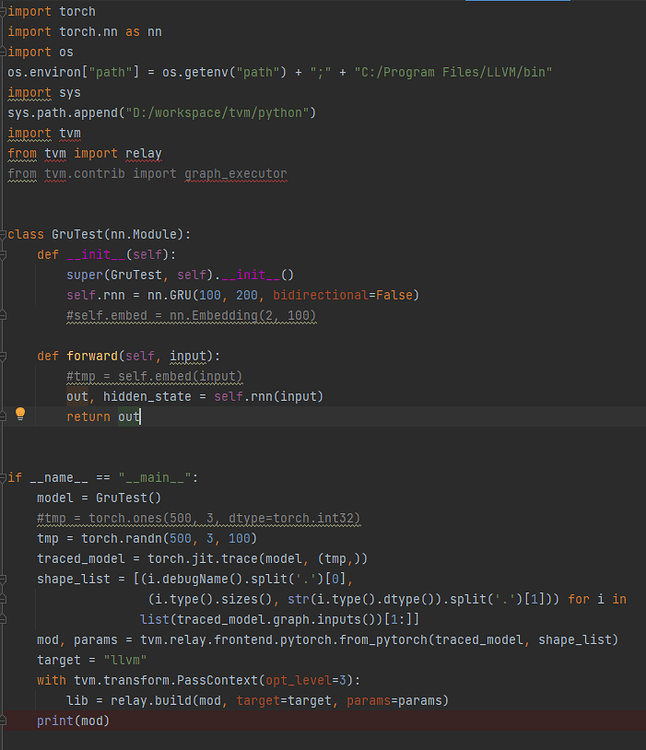Viewport: 646px width, 750px height.
Task: Fold the if __name__ main block
Action: (x=4, y=478)
